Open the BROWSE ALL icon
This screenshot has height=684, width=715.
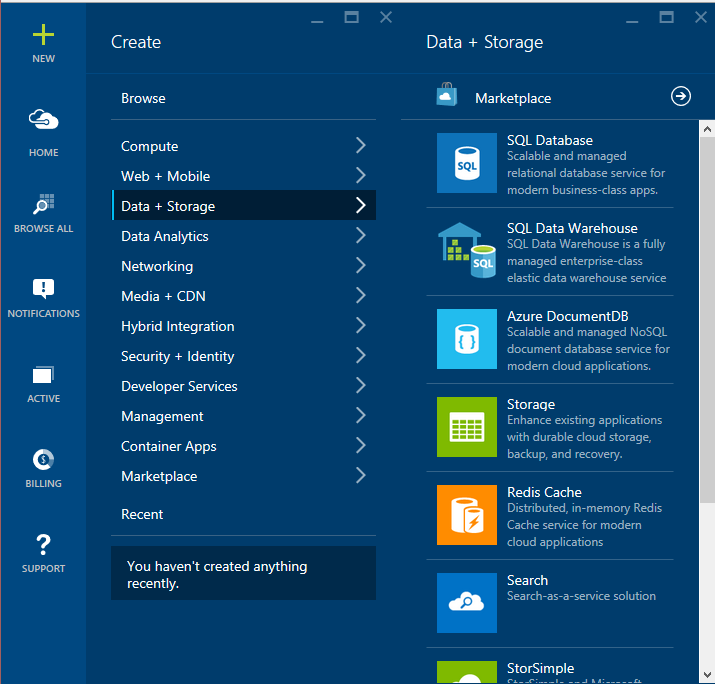(43, 203)
